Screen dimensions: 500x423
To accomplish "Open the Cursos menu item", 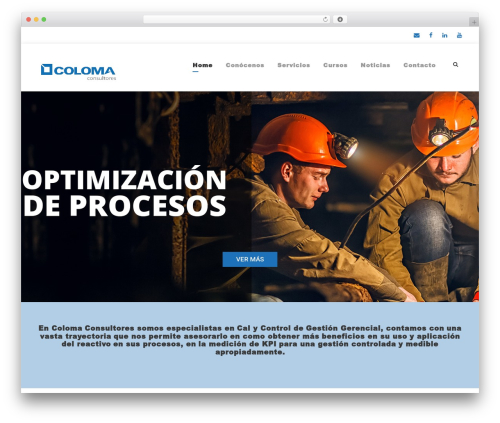I will [x=335, y=65].
